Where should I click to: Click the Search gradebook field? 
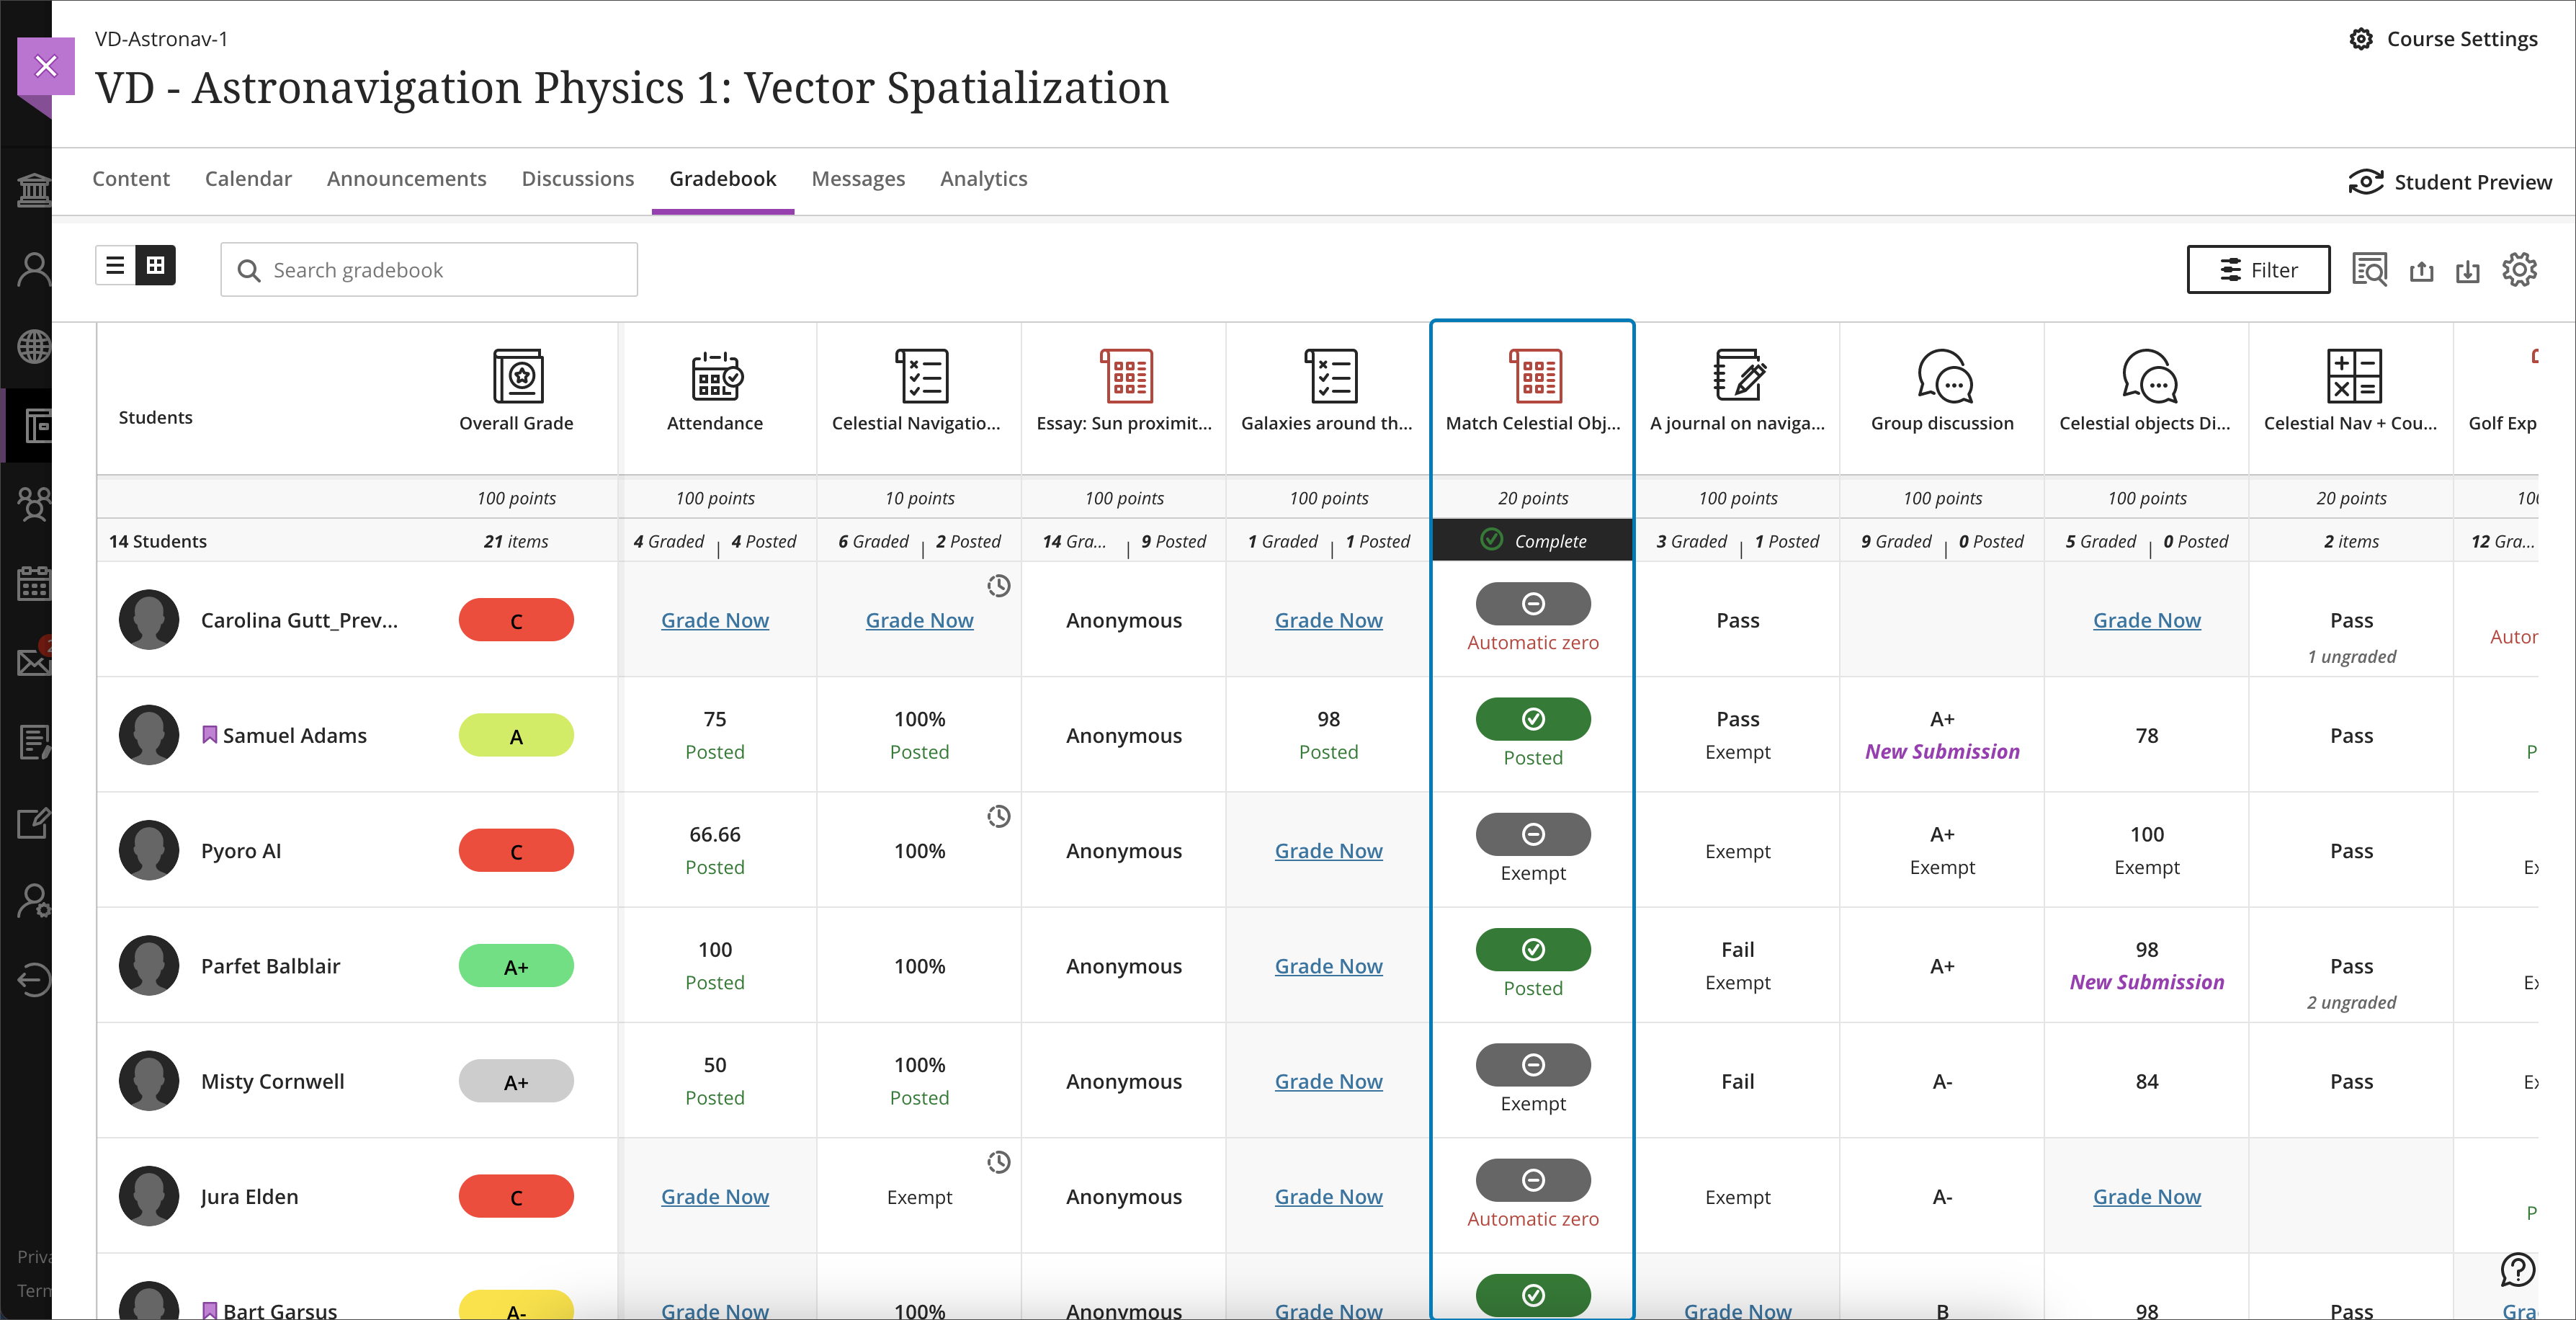pos(429,270)
